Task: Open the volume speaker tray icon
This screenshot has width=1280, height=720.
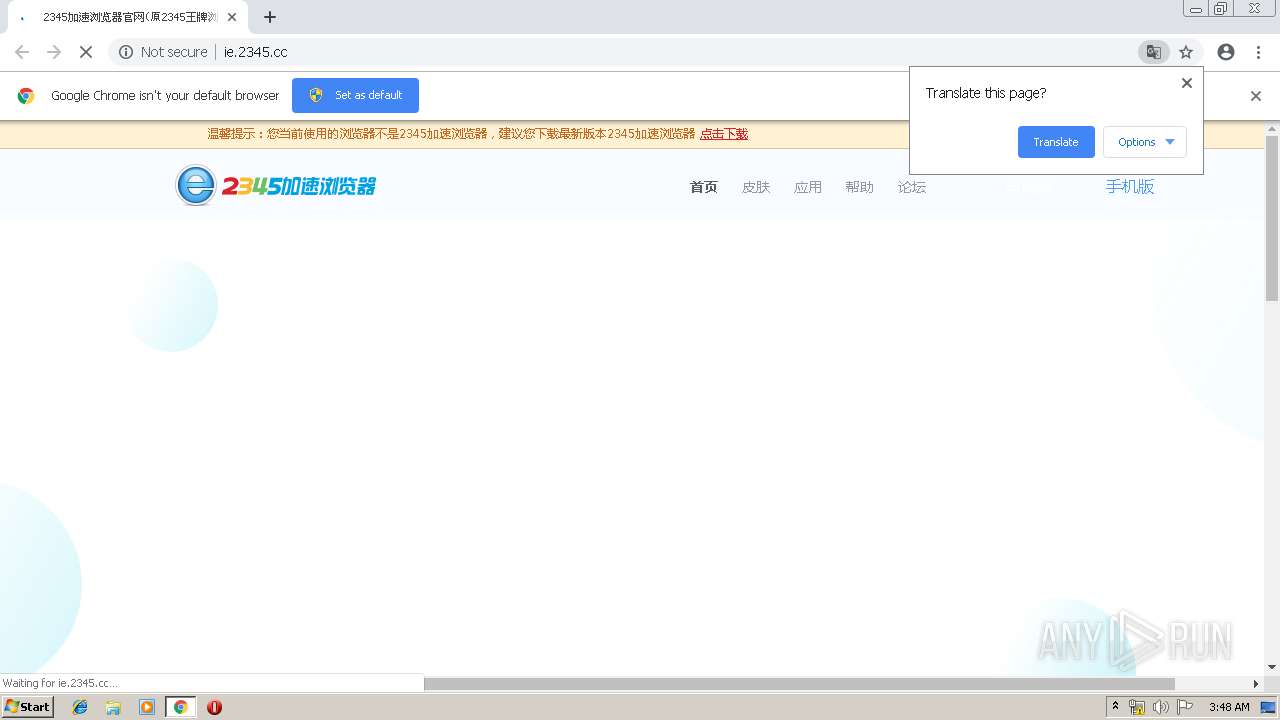Action: point(1161,707)
